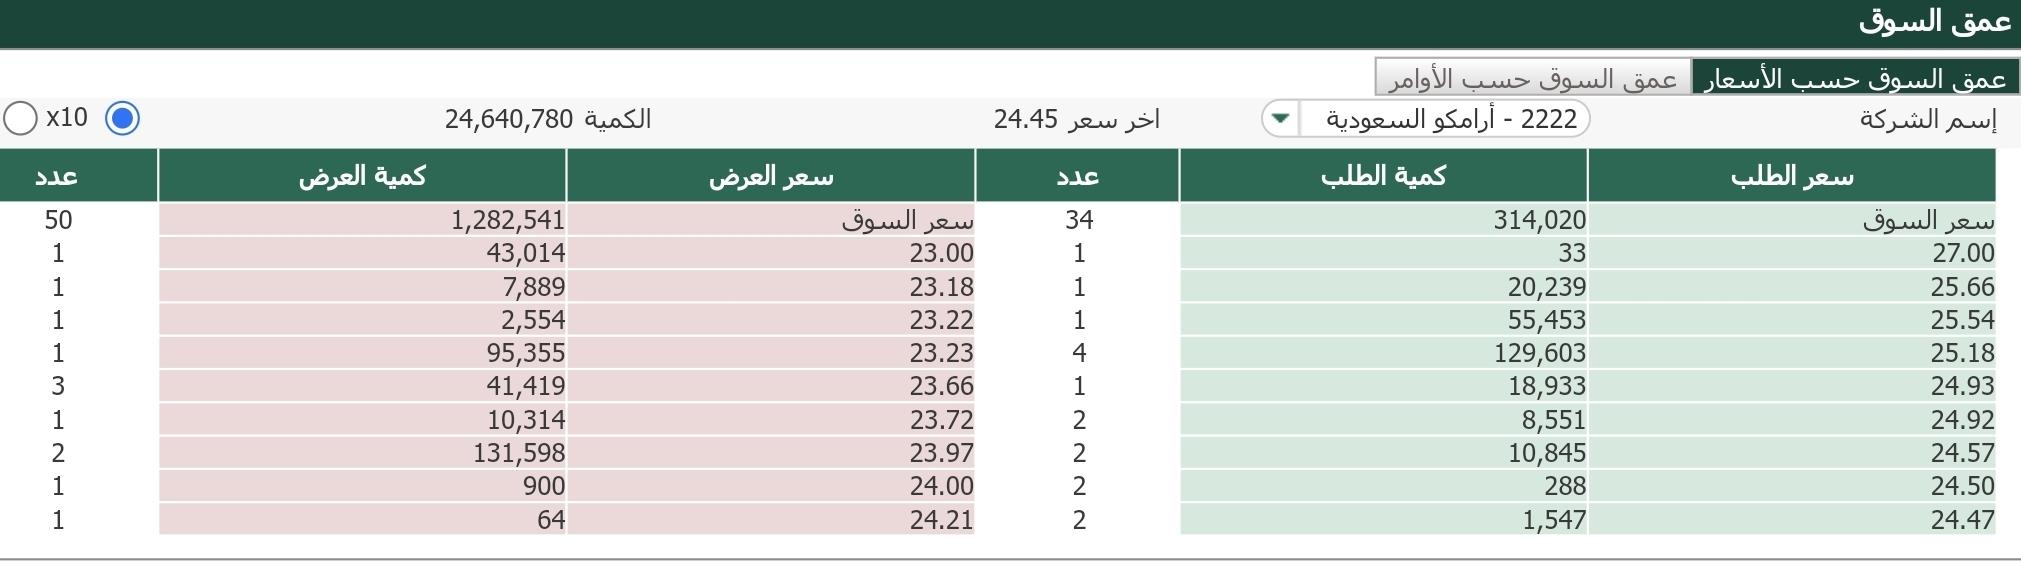Click market price bid quantity 314,020

pos(1383,220)
